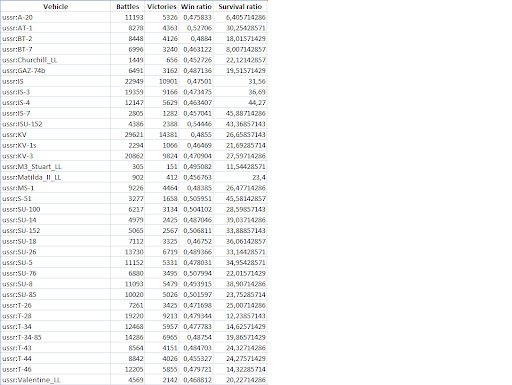This screenshot has width=512, height=385.
Task: Select the ussr:IS-7 vehicle cell
Action: click(x=55, y=113)
